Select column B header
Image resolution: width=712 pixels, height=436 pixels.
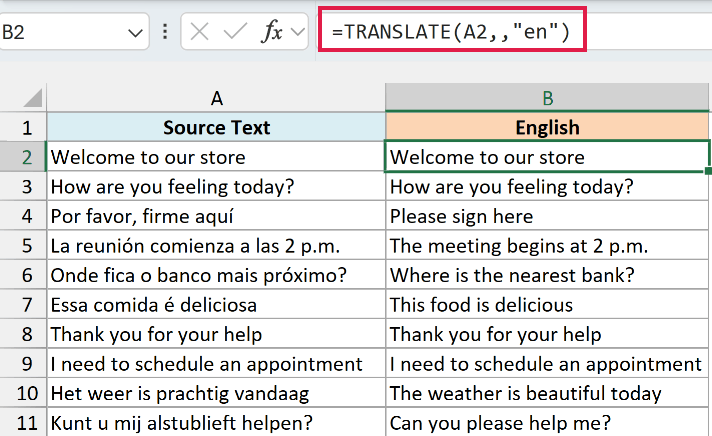click(548, 98)
